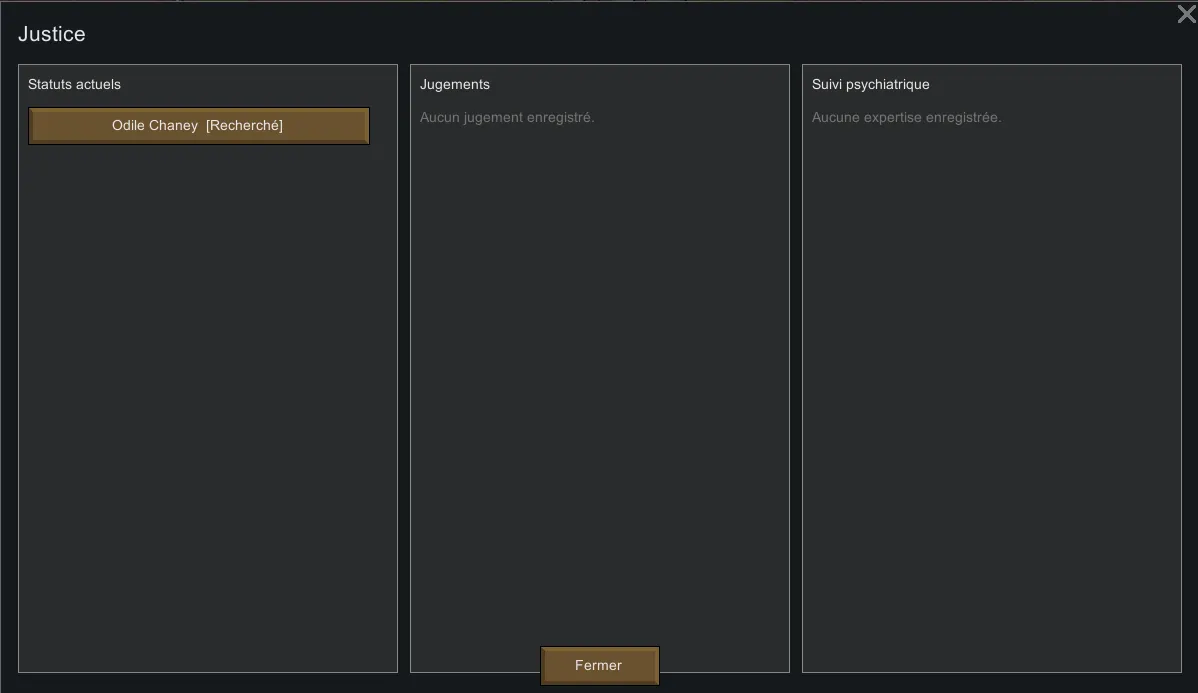This screenshot has width=1198, height=693.
Task: Click empty space in Statuts actuels panel
Action: click(x=207, y=400)
